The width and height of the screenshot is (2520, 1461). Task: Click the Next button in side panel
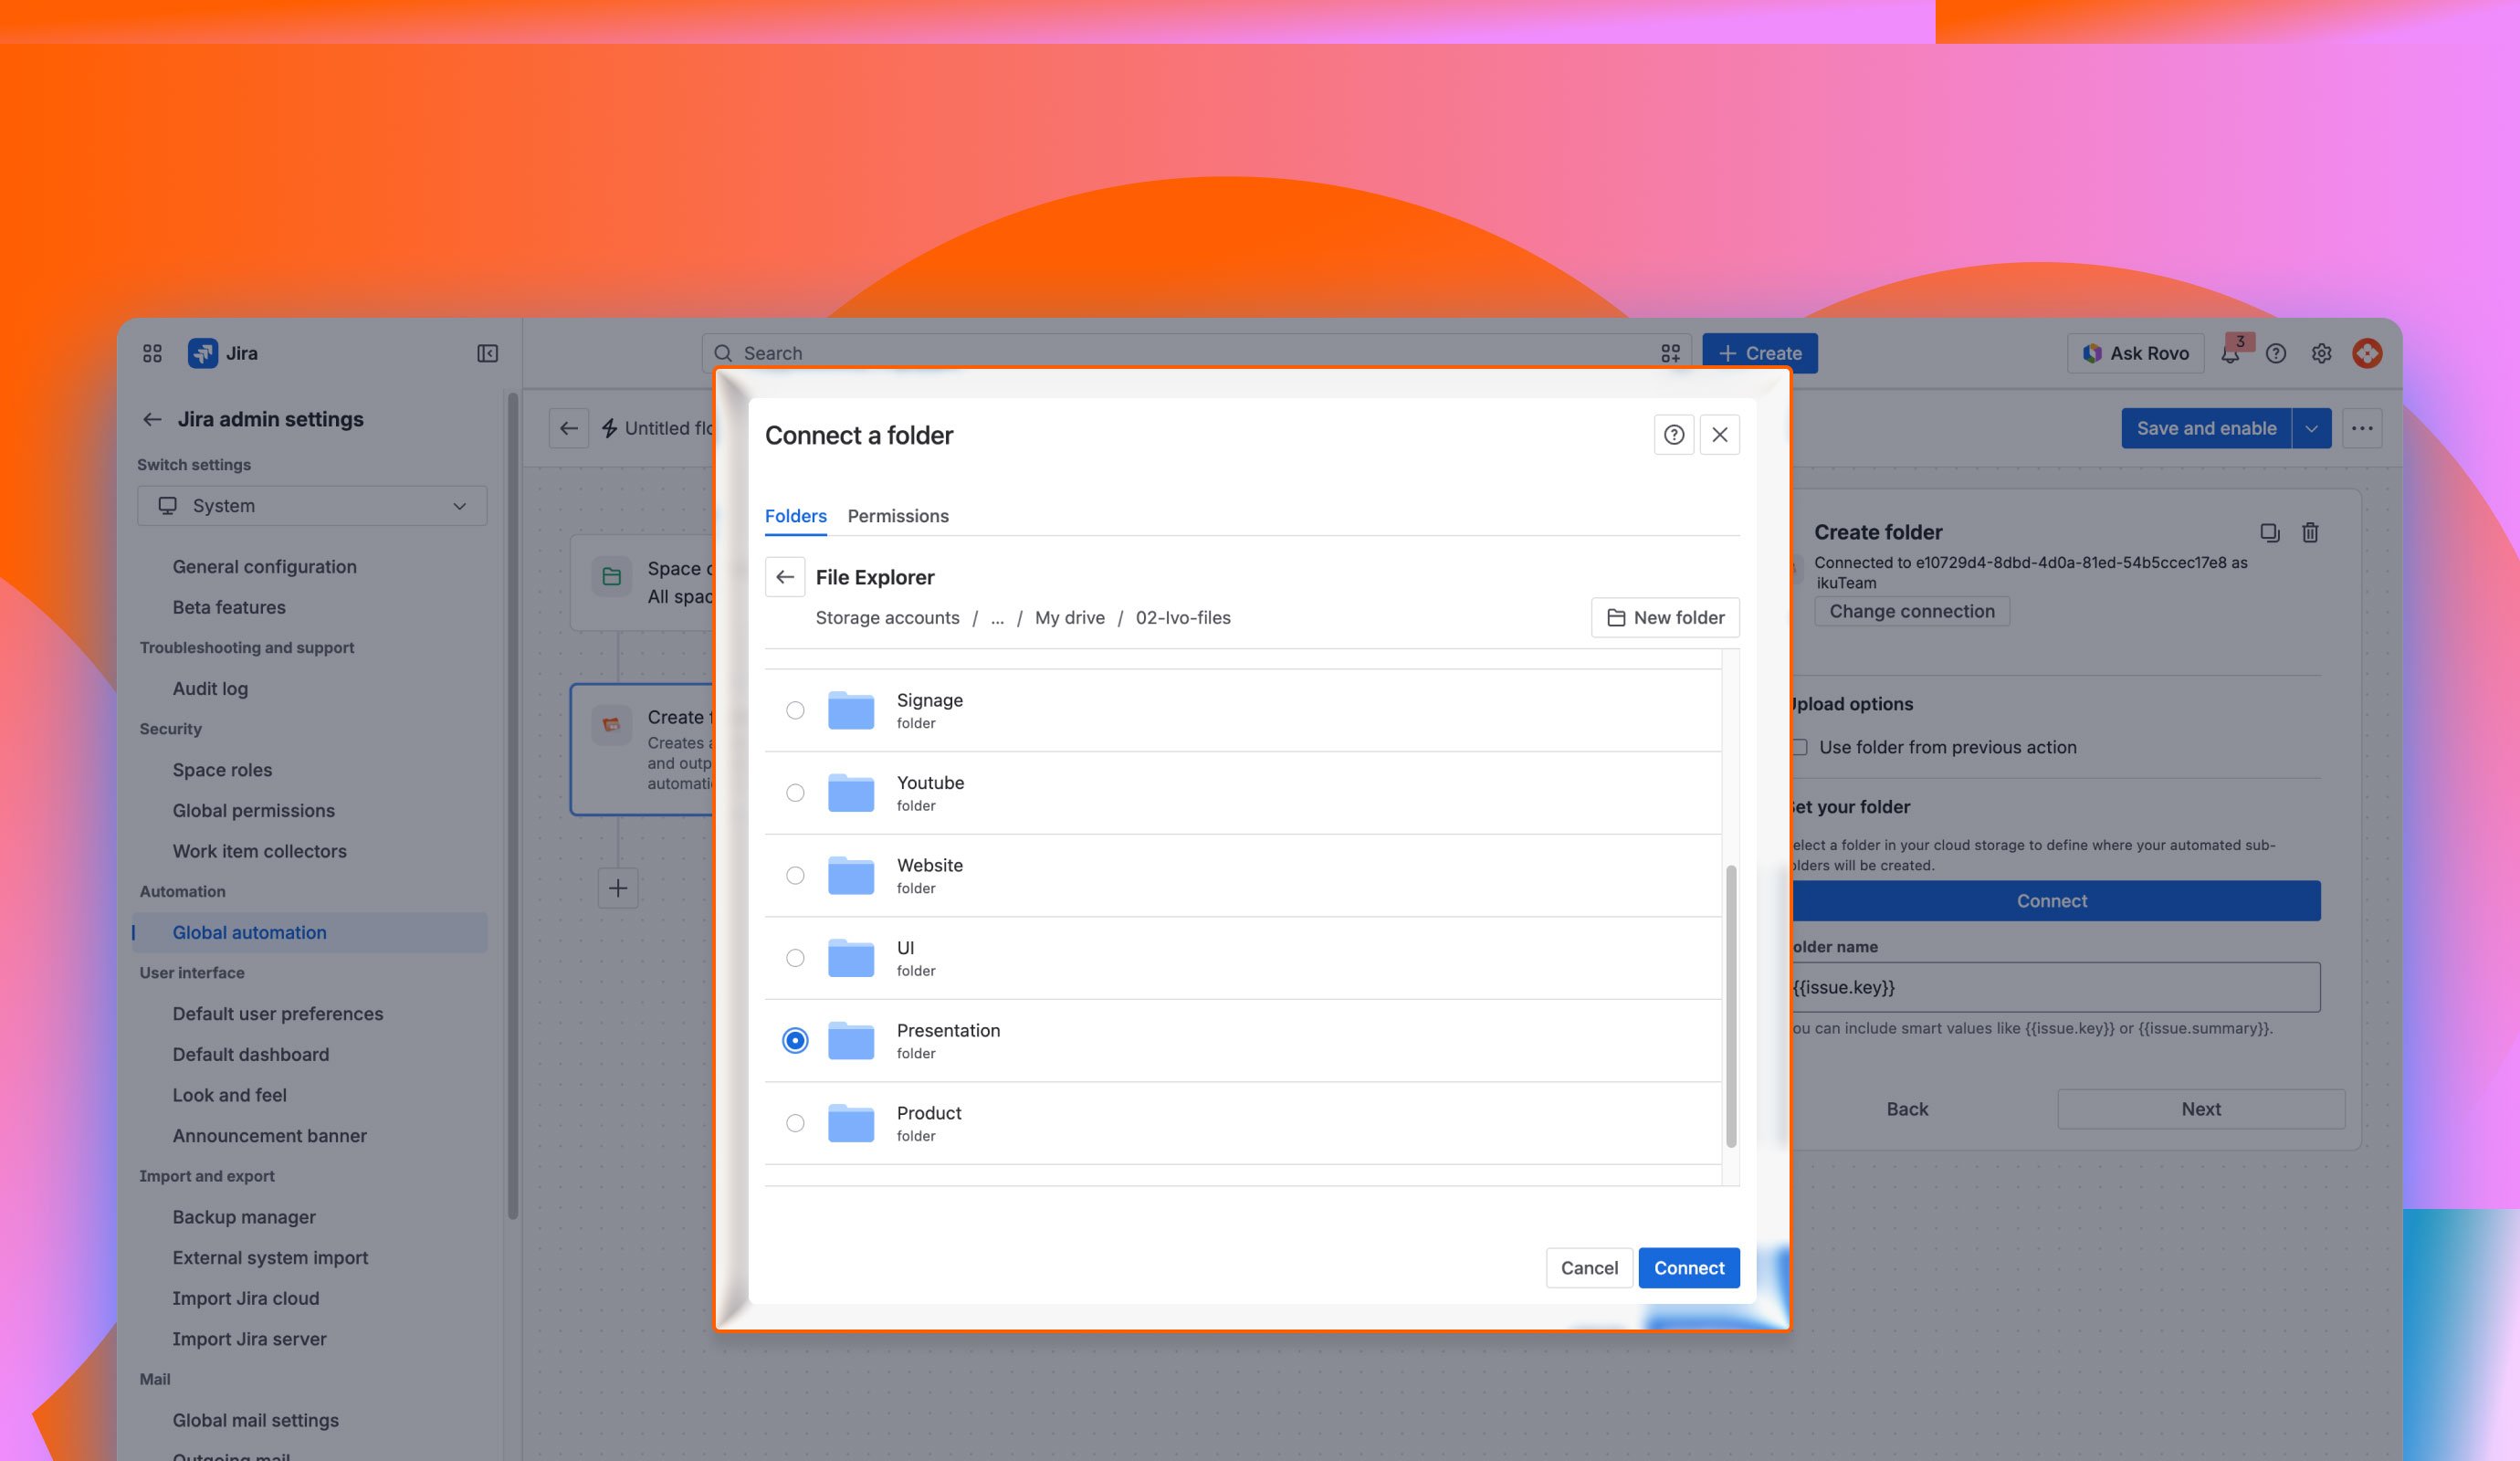tap(2201, 1109)
